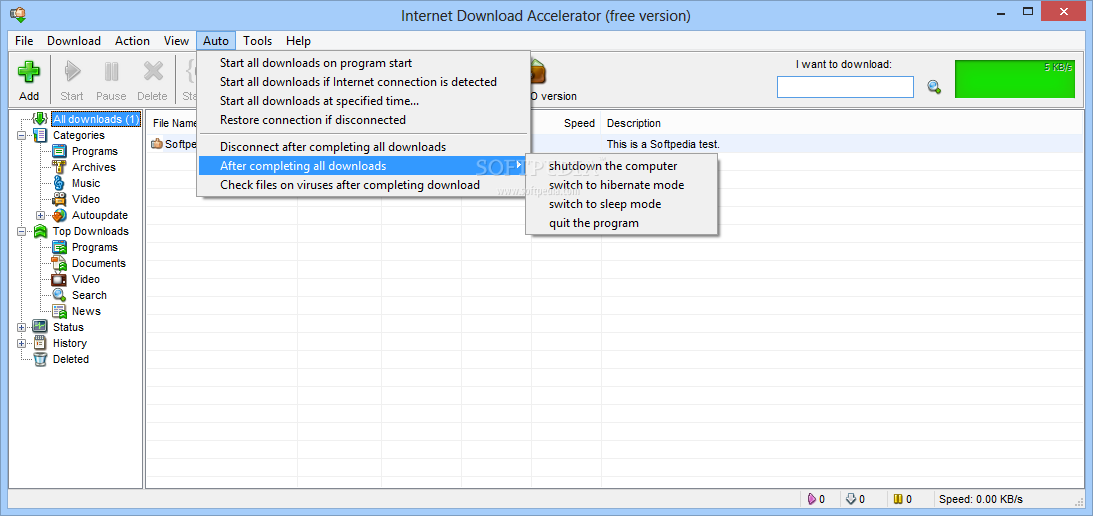Select switch to hibernate mode option
Viewport: 1093px width, 516px height.
click(x=621, y=185)
